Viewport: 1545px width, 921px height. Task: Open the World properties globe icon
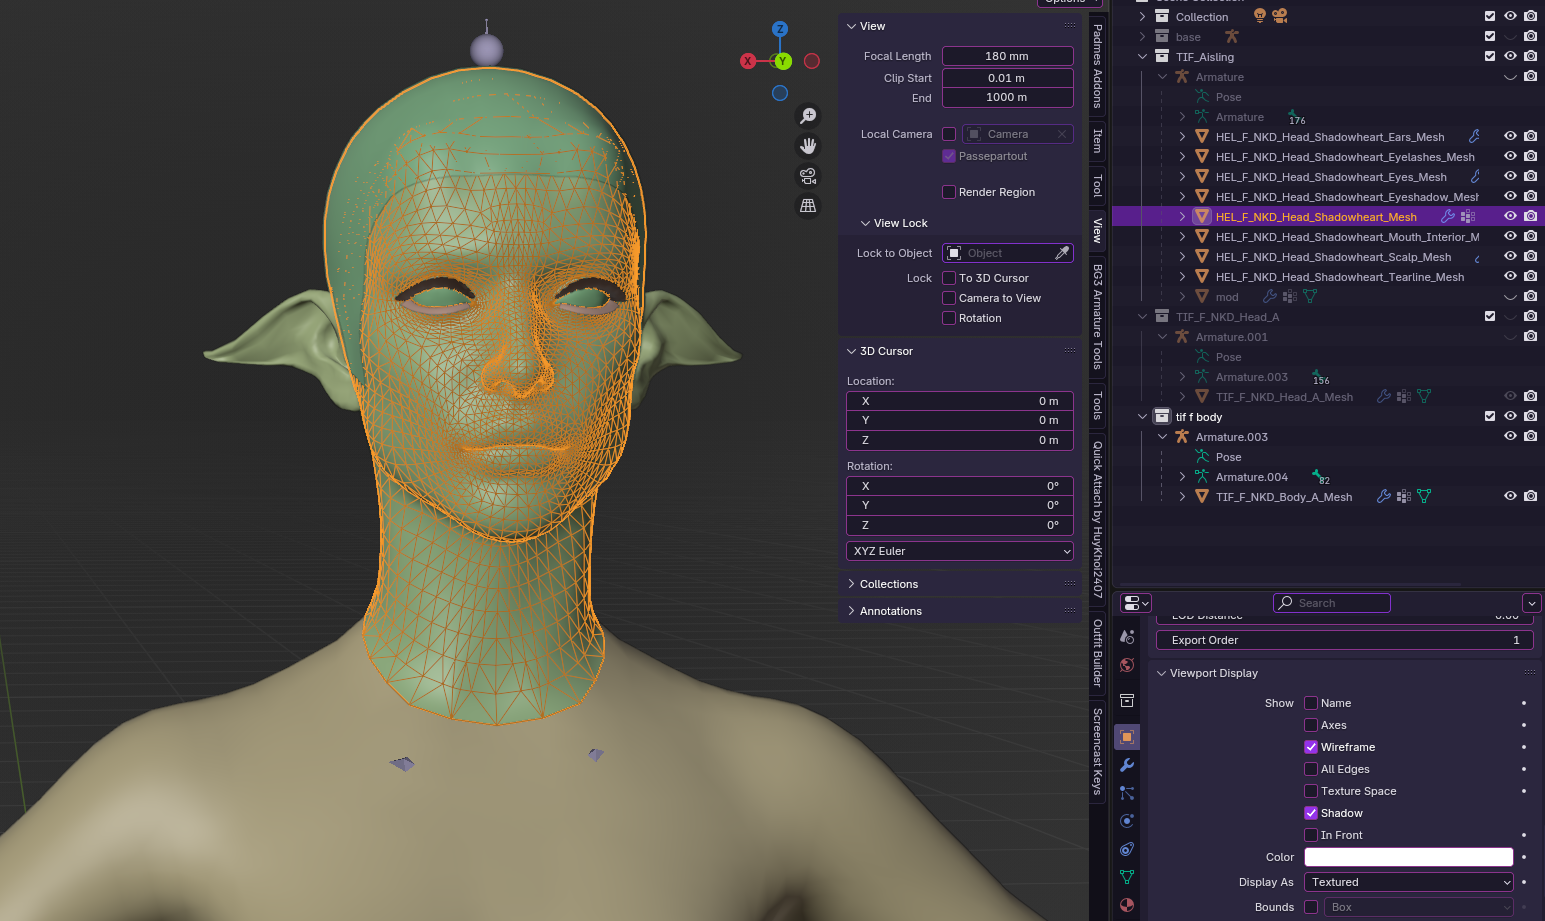point(1127,665)
